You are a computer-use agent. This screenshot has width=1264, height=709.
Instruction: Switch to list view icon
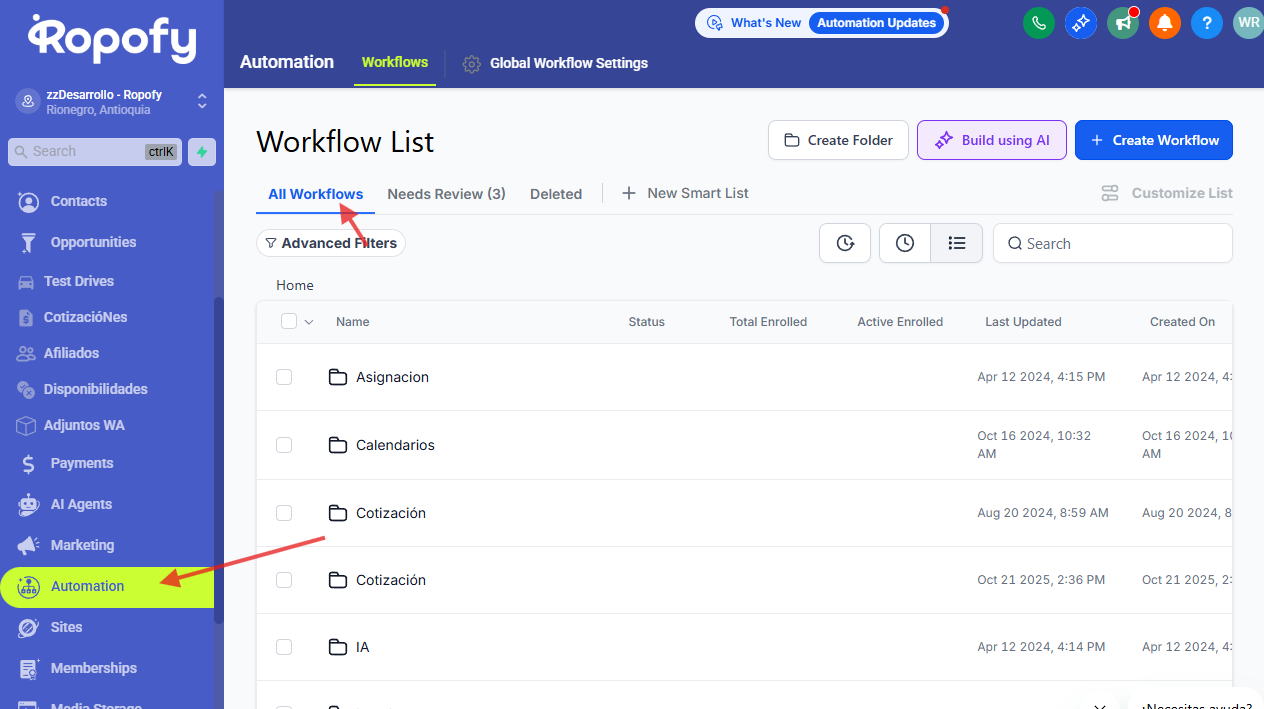[956, 243]
